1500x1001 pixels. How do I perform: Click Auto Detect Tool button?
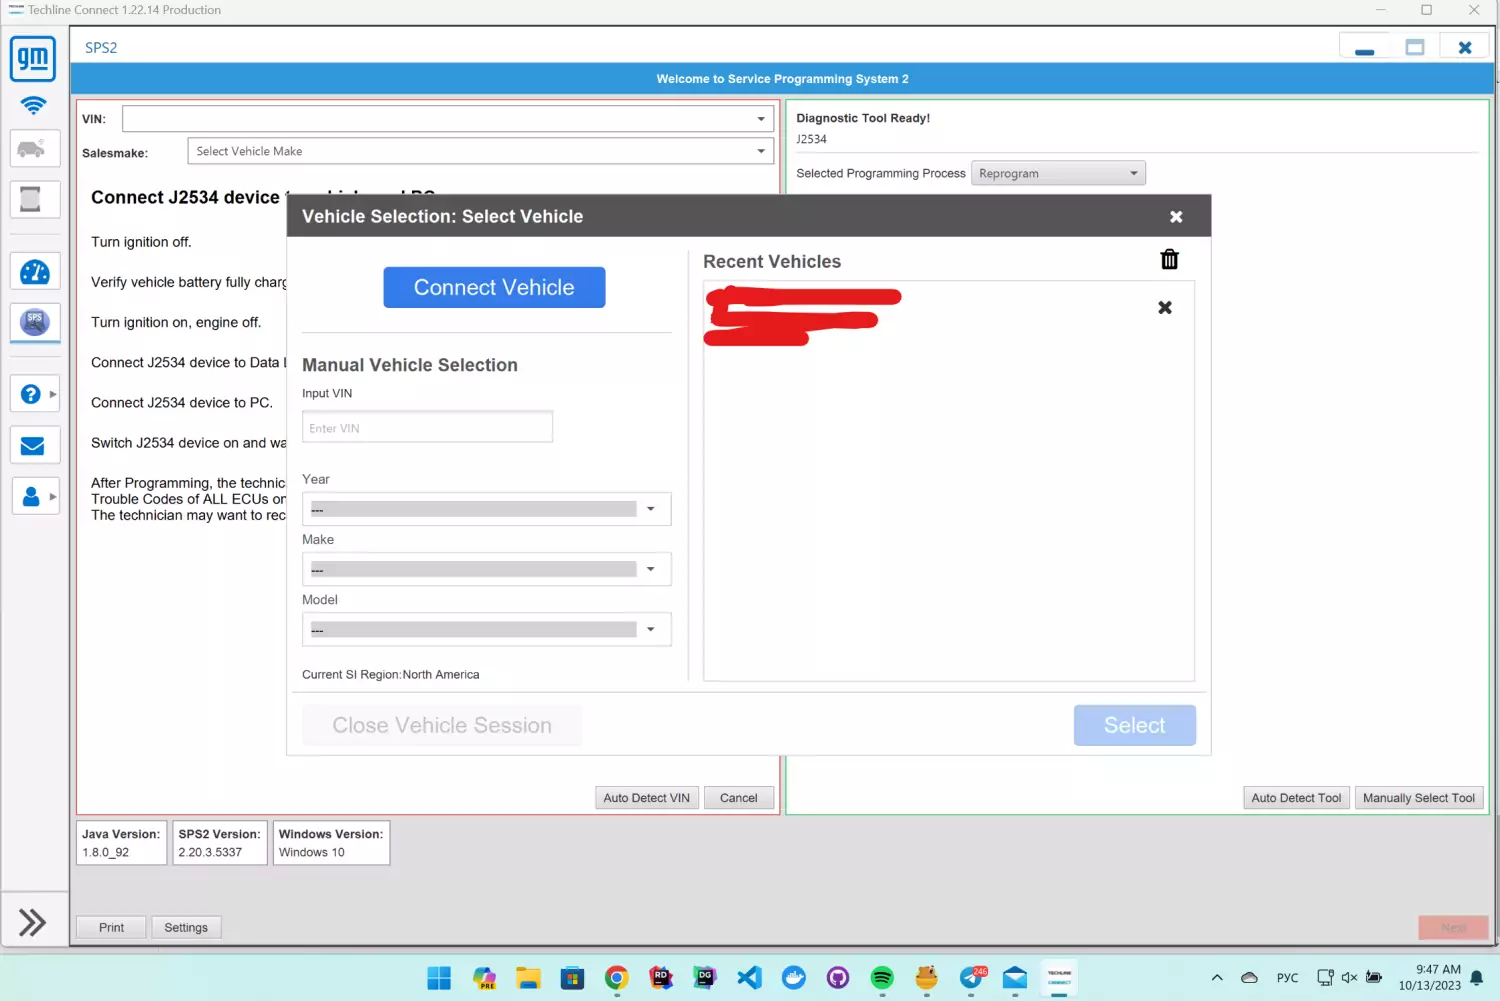coord(1296,798)
